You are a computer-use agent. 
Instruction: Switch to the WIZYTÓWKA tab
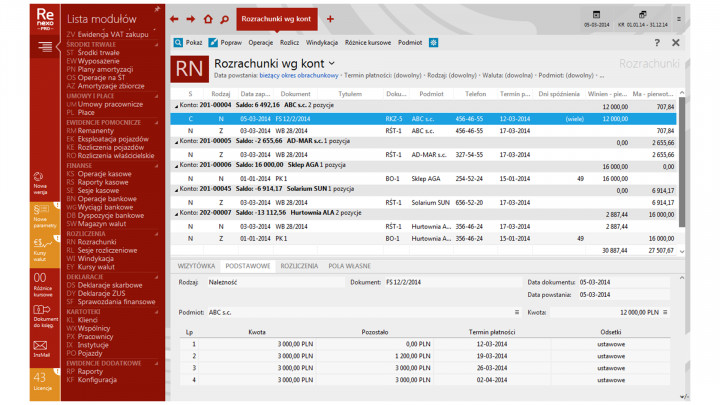[197, 266]
